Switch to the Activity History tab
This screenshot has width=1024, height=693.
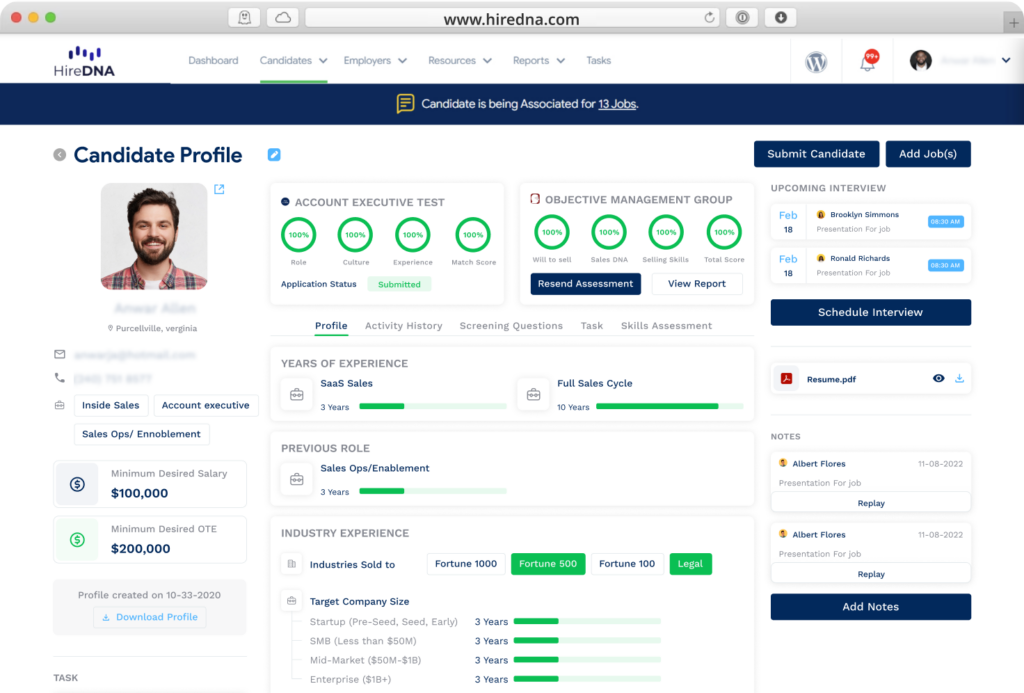(x=404, y=325)
